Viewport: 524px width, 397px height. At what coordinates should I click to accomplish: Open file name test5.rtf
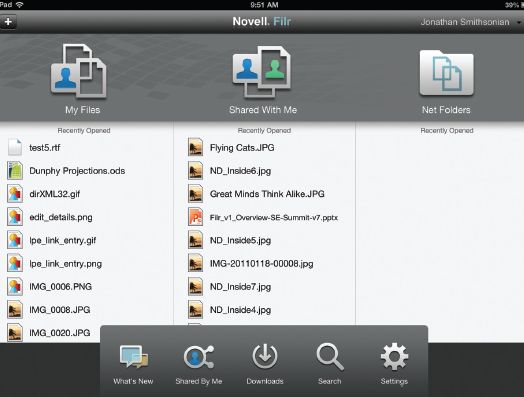pos(45,148)
